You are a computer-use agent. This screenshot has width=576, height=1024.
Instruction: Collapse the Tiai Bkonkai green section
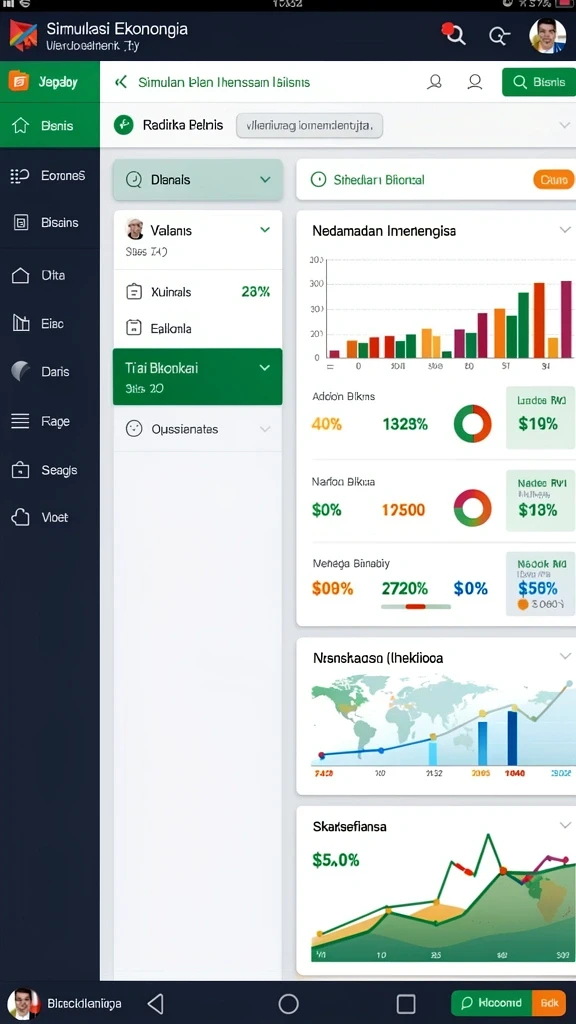[264, 368]
